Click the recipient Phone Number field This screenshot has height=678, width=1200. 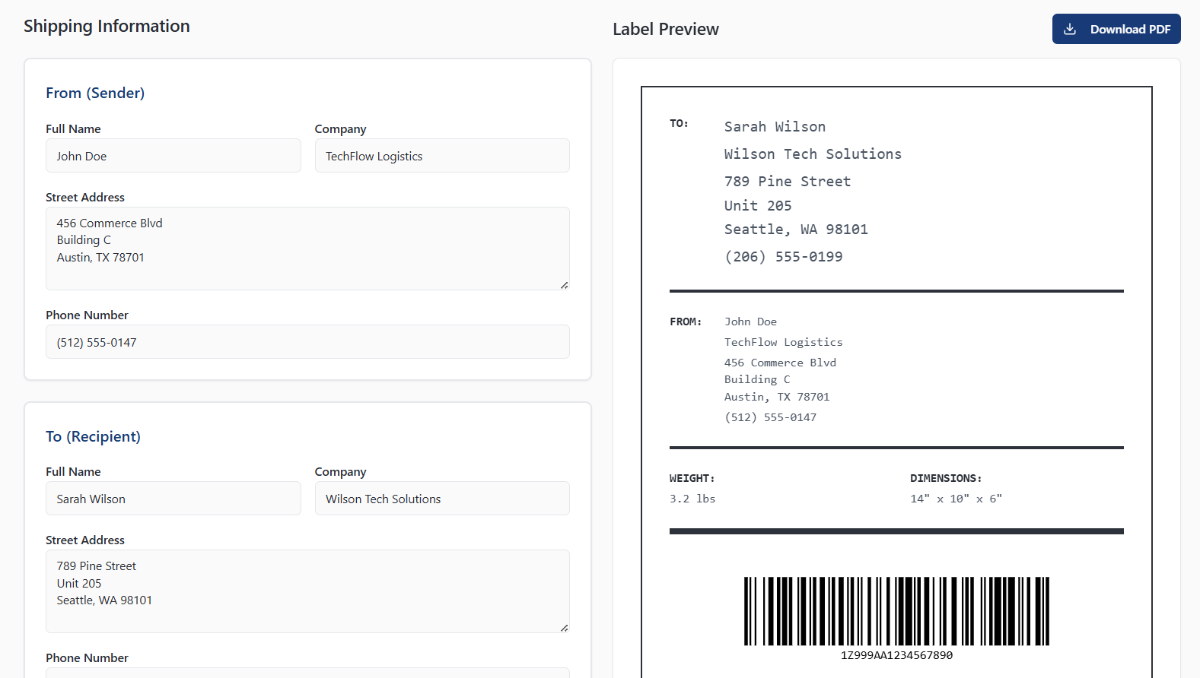307,674
